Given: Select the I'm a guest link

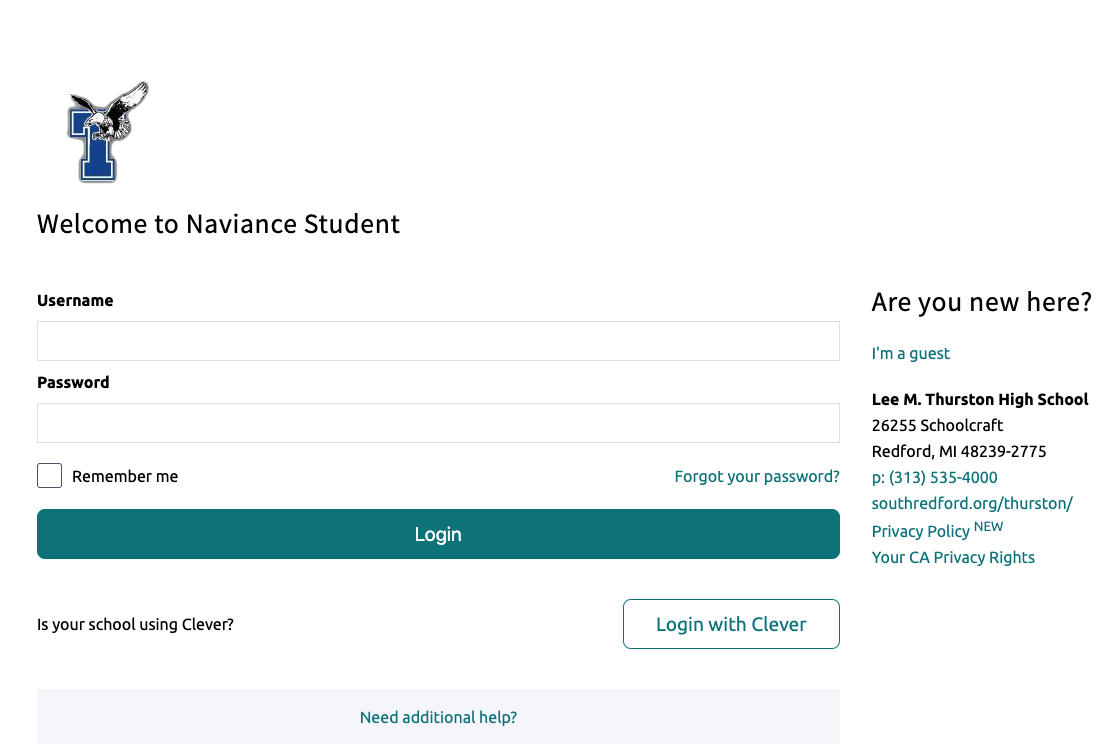Looking at the screenshot, I should pos(910,353).
